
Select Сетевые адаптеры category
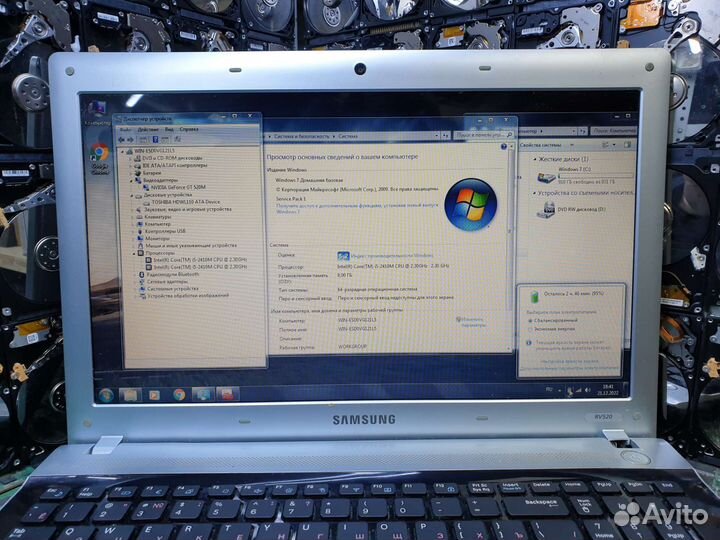[x=163, y=281]
